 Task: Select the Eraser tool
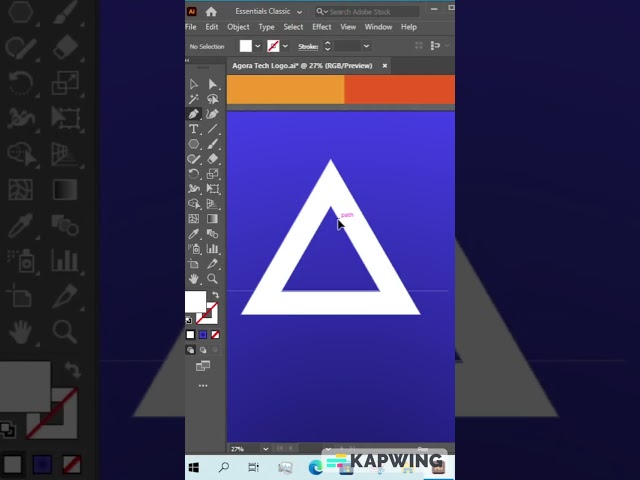click(212, 159)
